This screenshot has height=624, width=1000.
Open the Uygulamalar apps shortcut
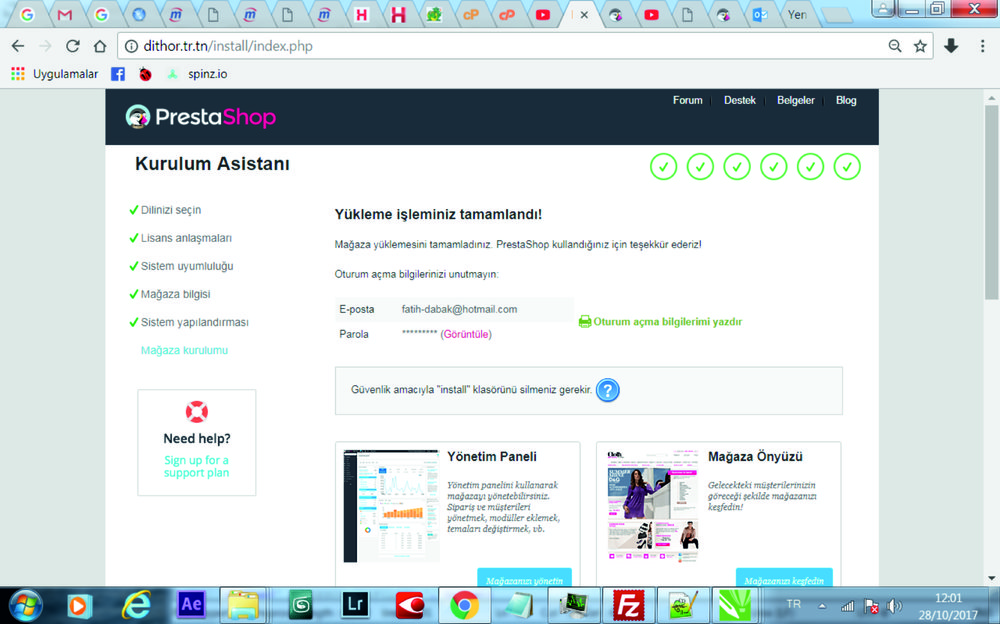55,74
